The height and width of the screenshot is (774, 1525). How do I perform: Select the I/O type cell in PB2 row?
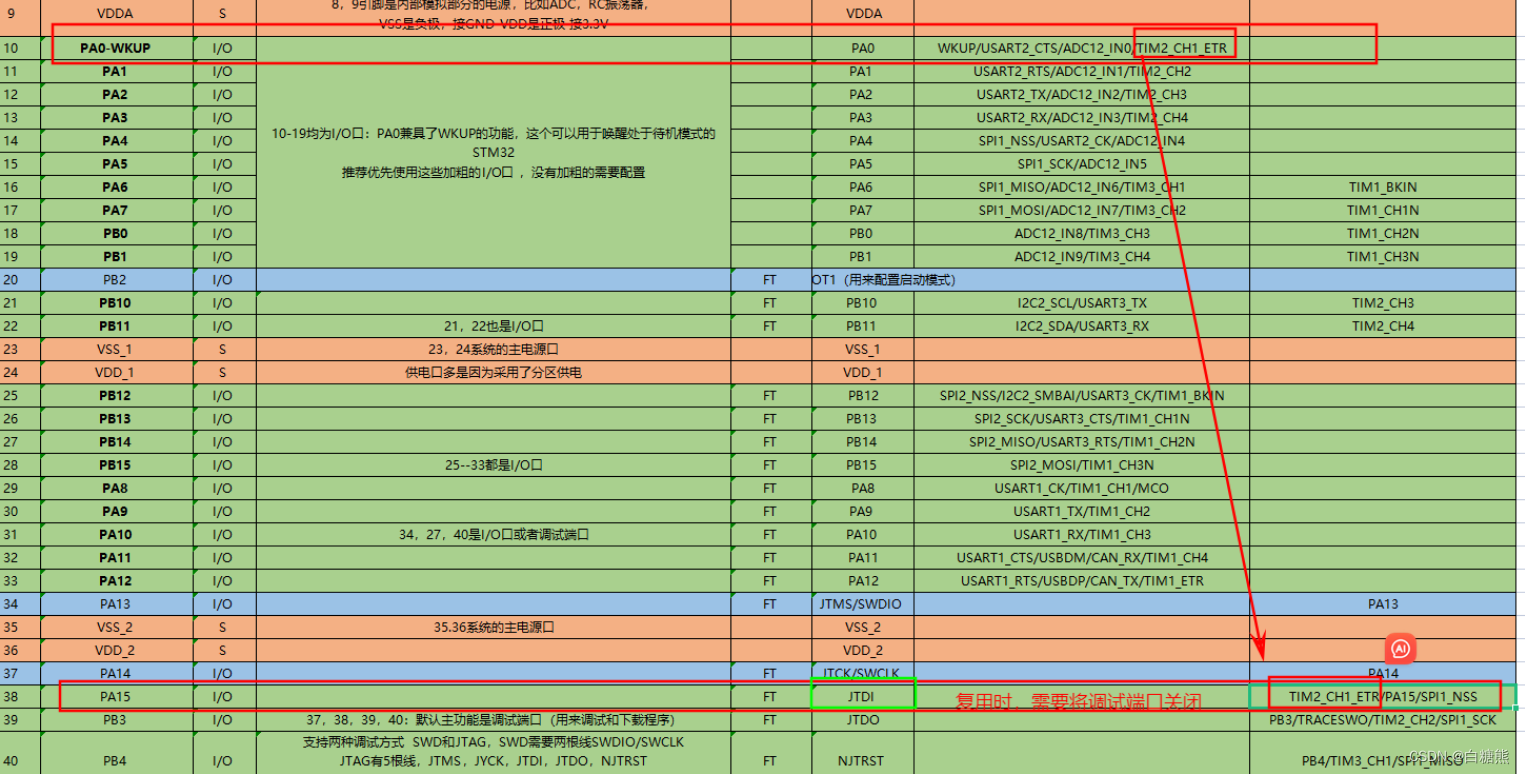[222, 279]
